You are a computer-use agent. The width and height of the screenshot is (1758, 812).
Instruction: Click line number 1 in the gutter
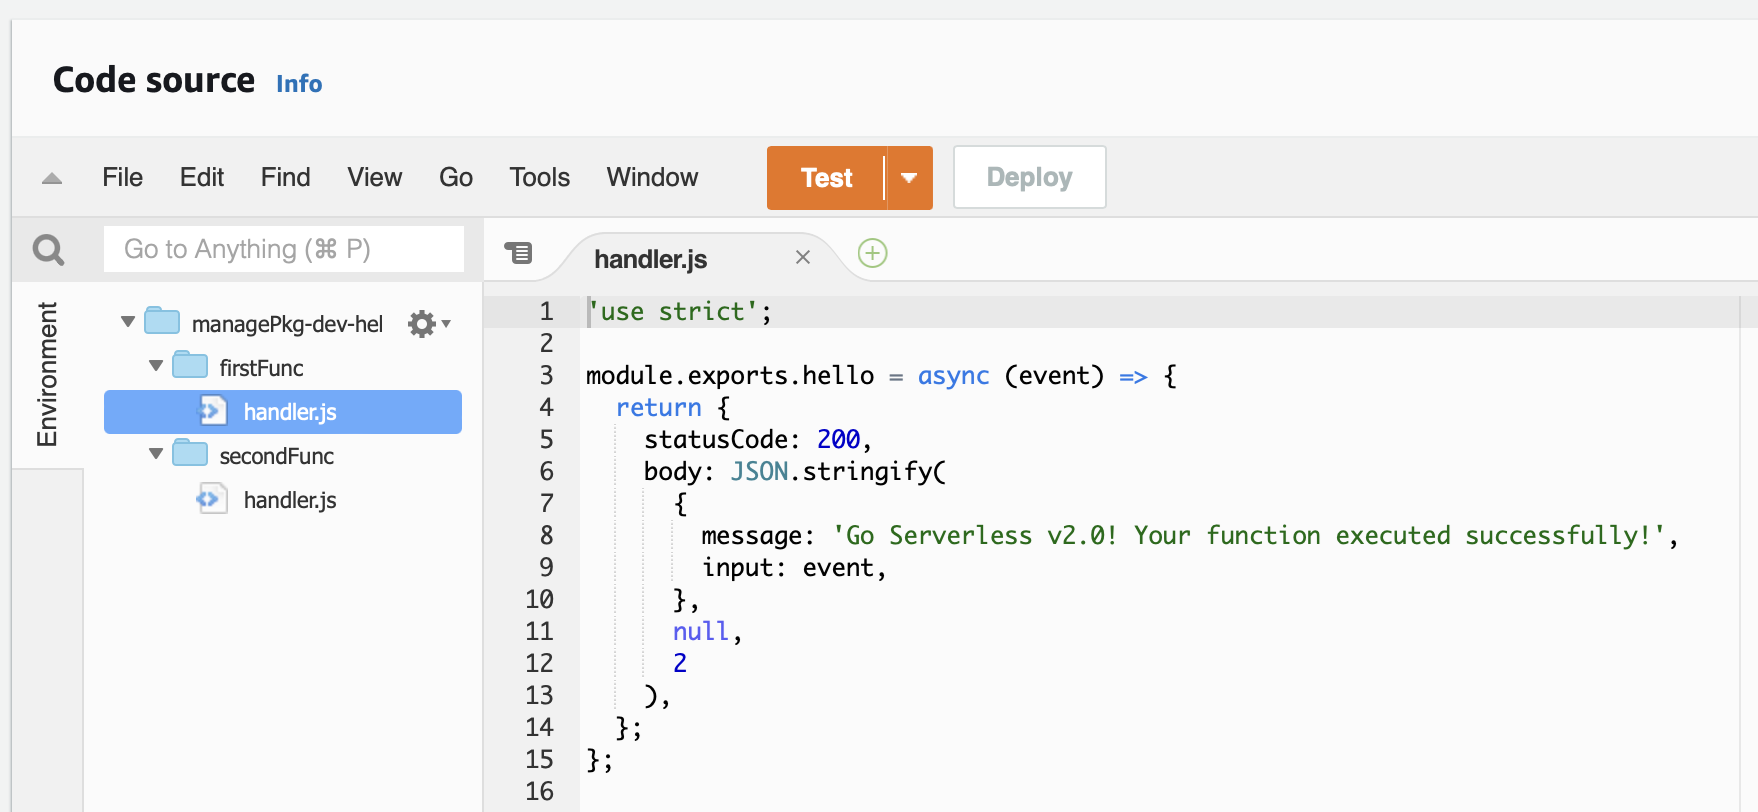546,311
